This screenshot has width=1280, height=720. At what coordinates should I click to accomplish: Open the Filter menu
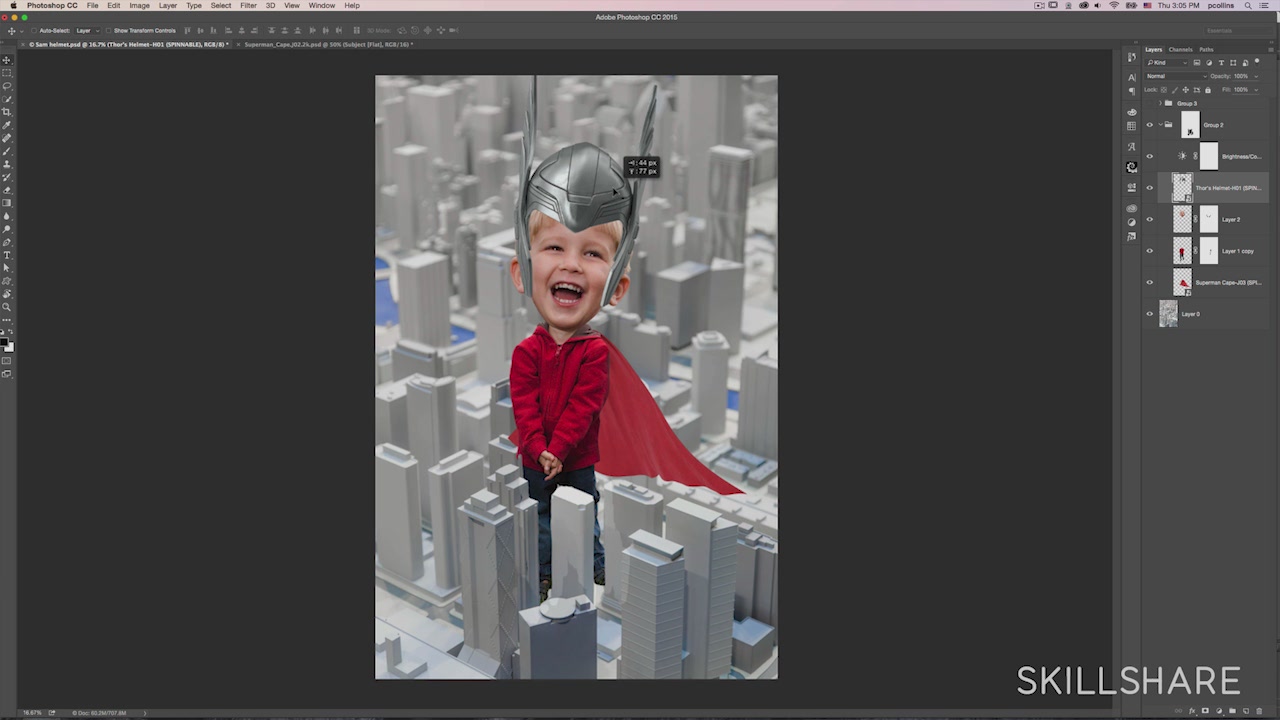tap(248, 6)
